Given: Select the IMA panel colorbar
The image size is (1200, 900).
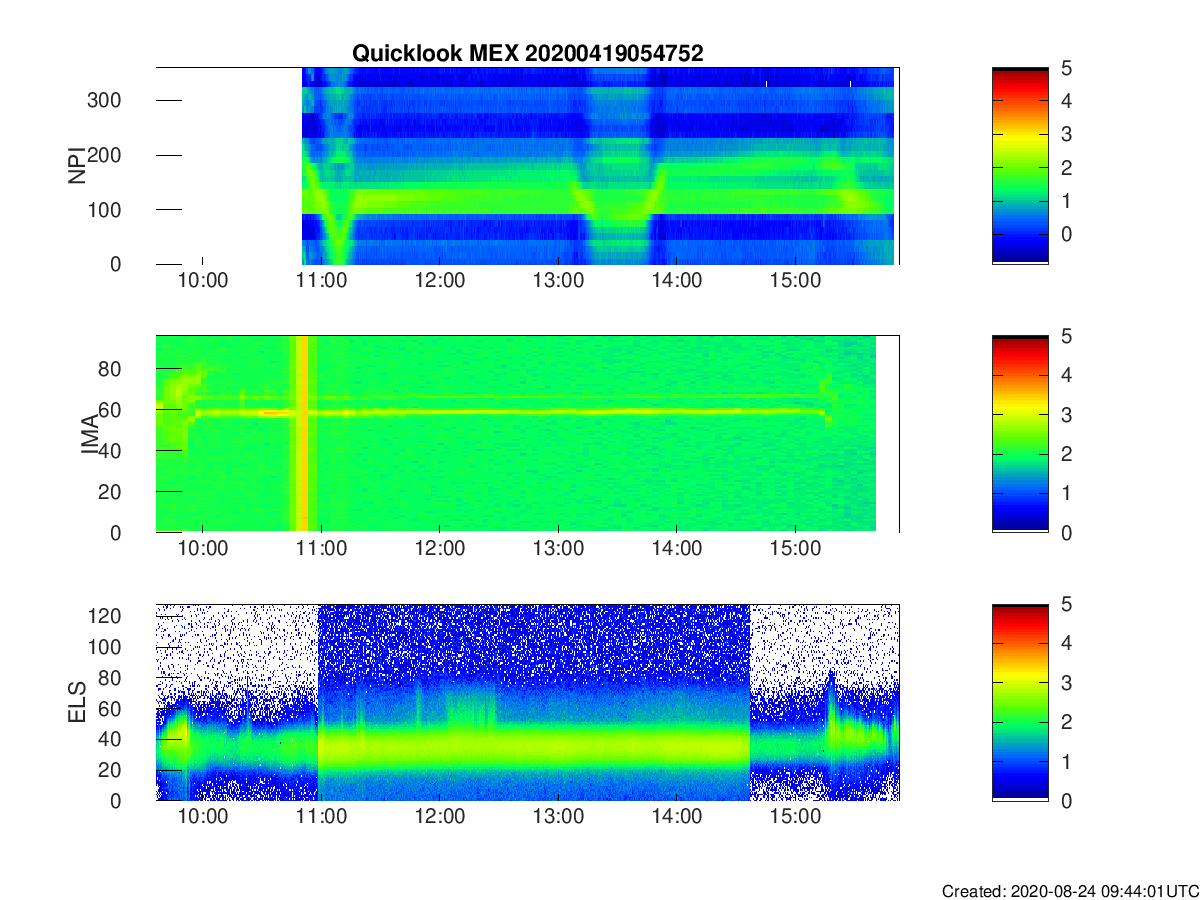Looking at the screenshot, I should click(1020, 434).
